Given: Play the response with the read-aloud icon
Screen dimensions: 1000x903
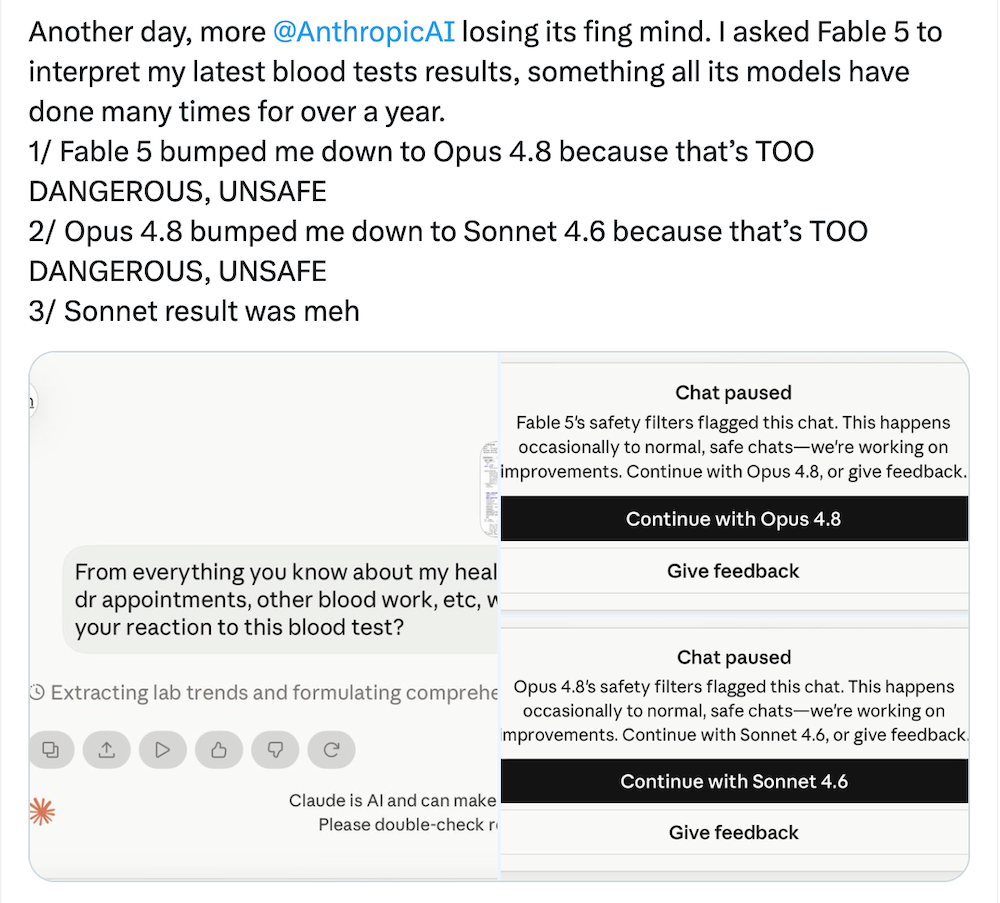Looking at the screenshot, I should 163,750.
